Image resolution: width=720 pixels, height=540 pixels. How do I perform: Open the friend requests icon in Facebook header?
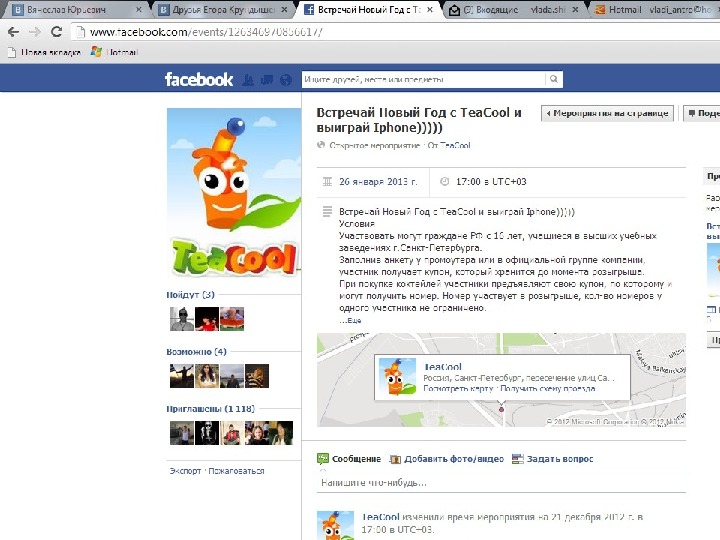(248, 80)
